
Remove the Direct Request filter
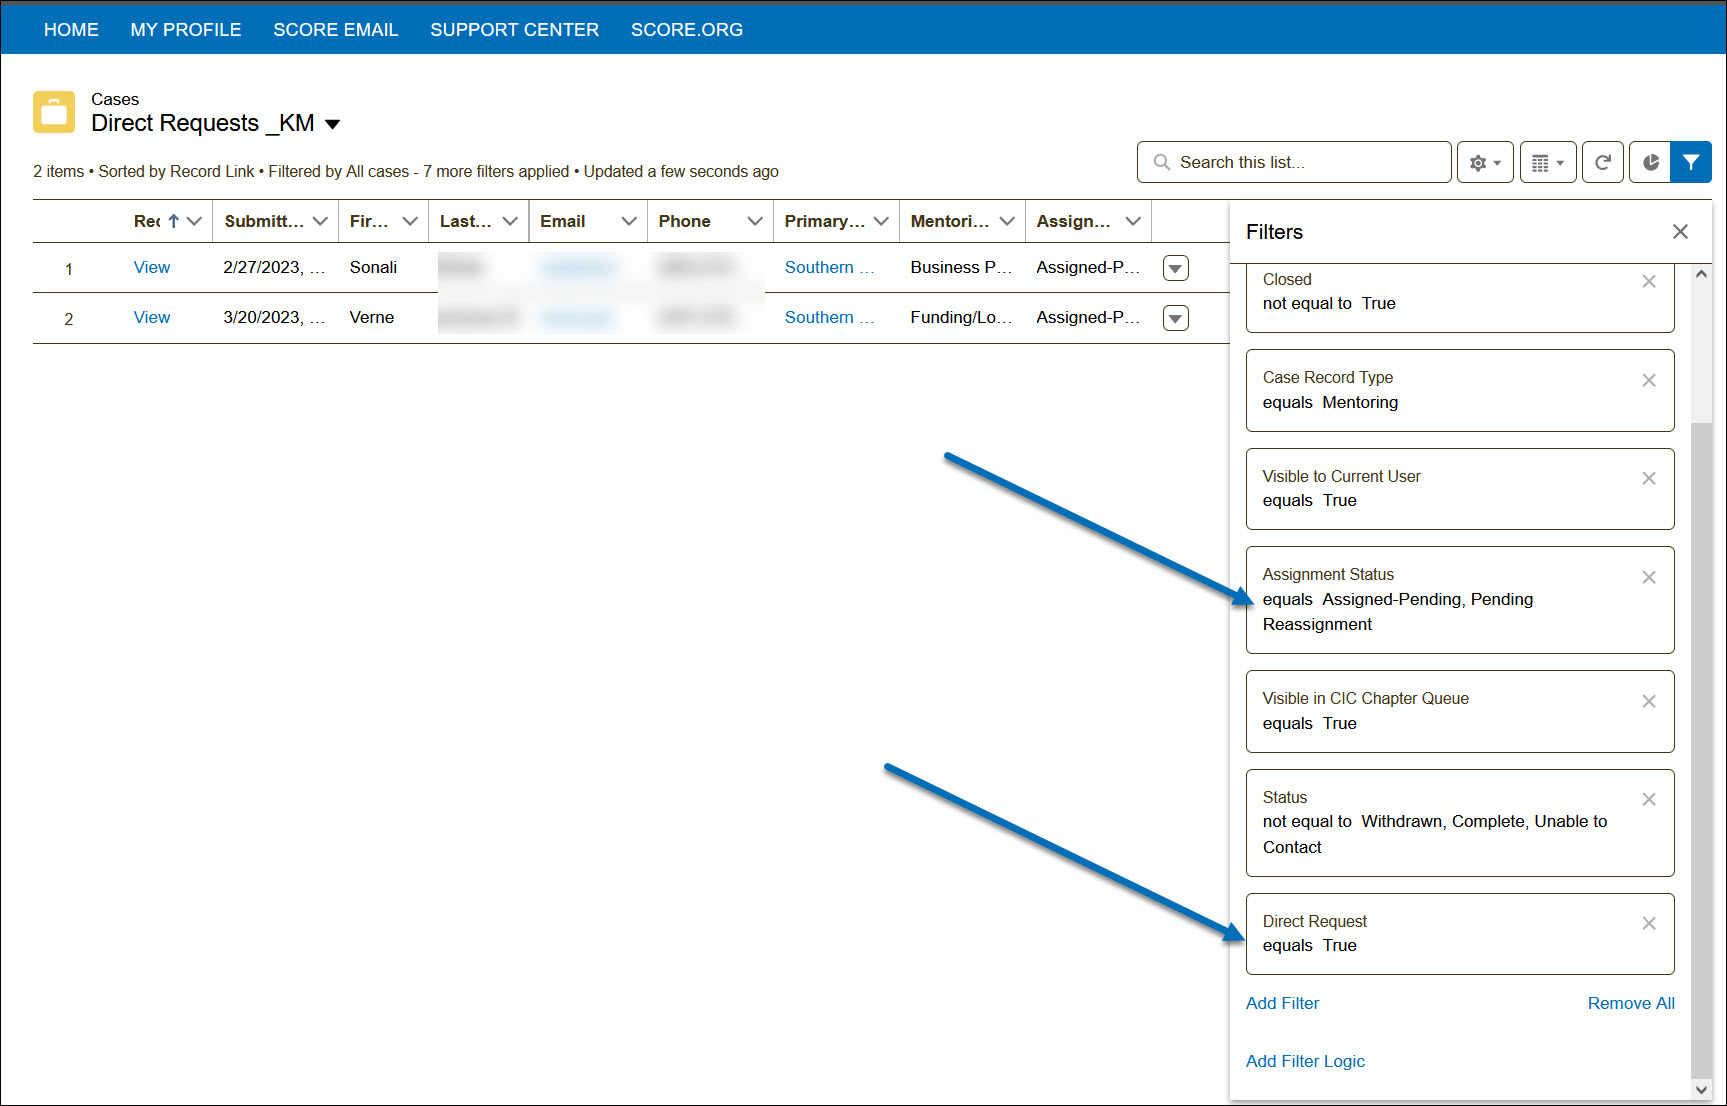point(1648,923)
